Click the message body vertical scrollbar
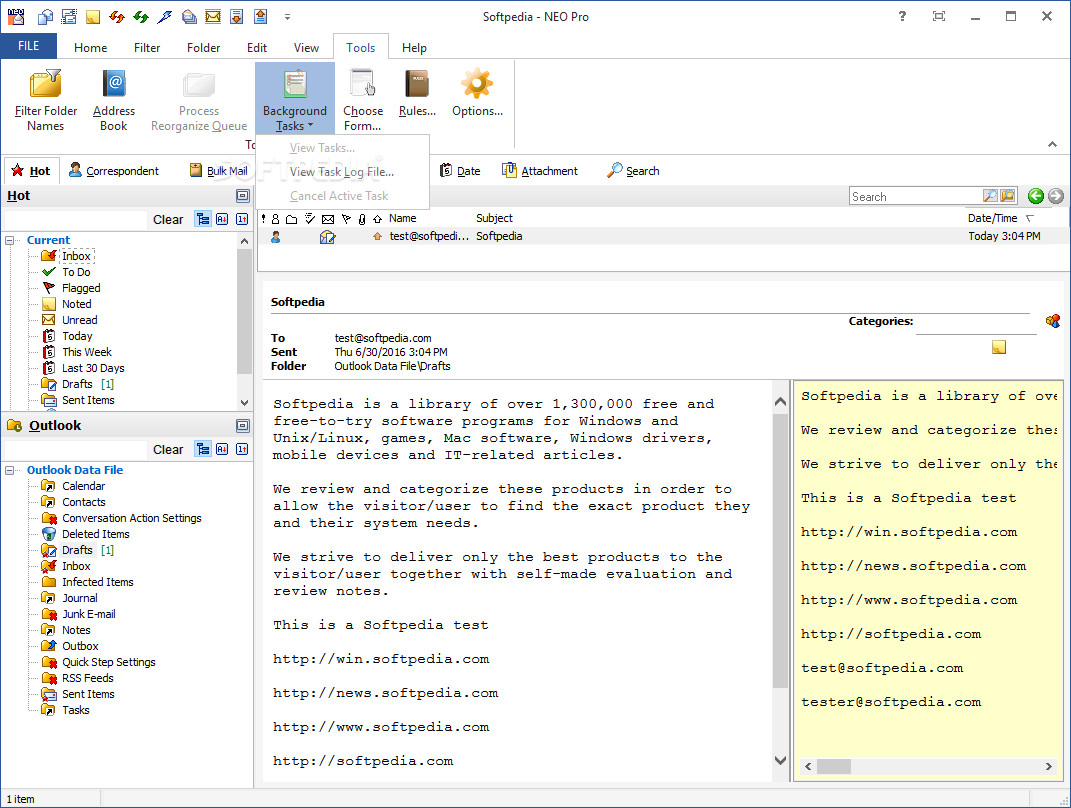The image size is (1071, 808). click(x=780, y=581)
